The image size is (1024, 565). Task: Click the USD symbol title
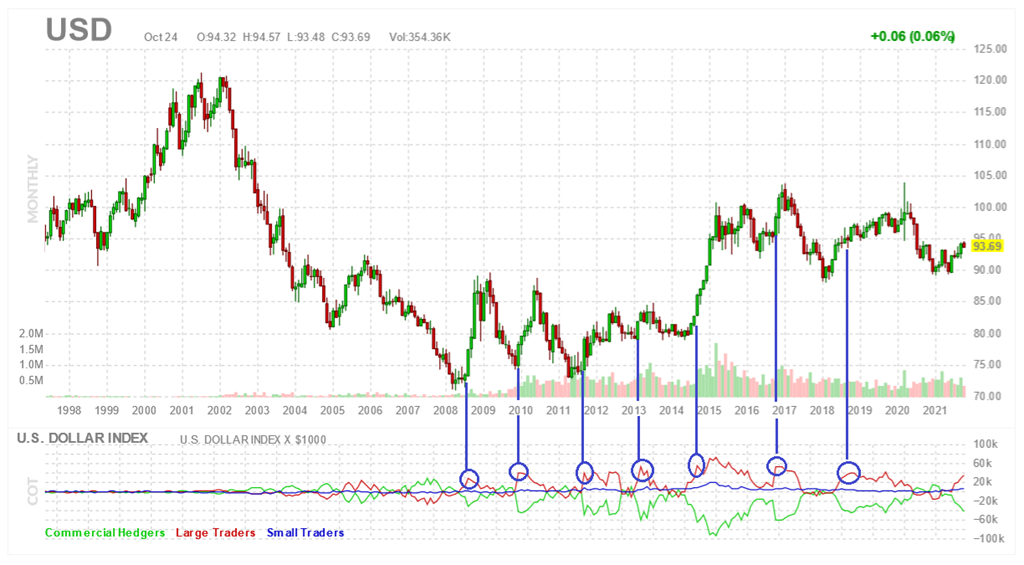click(x=79, y=30)
